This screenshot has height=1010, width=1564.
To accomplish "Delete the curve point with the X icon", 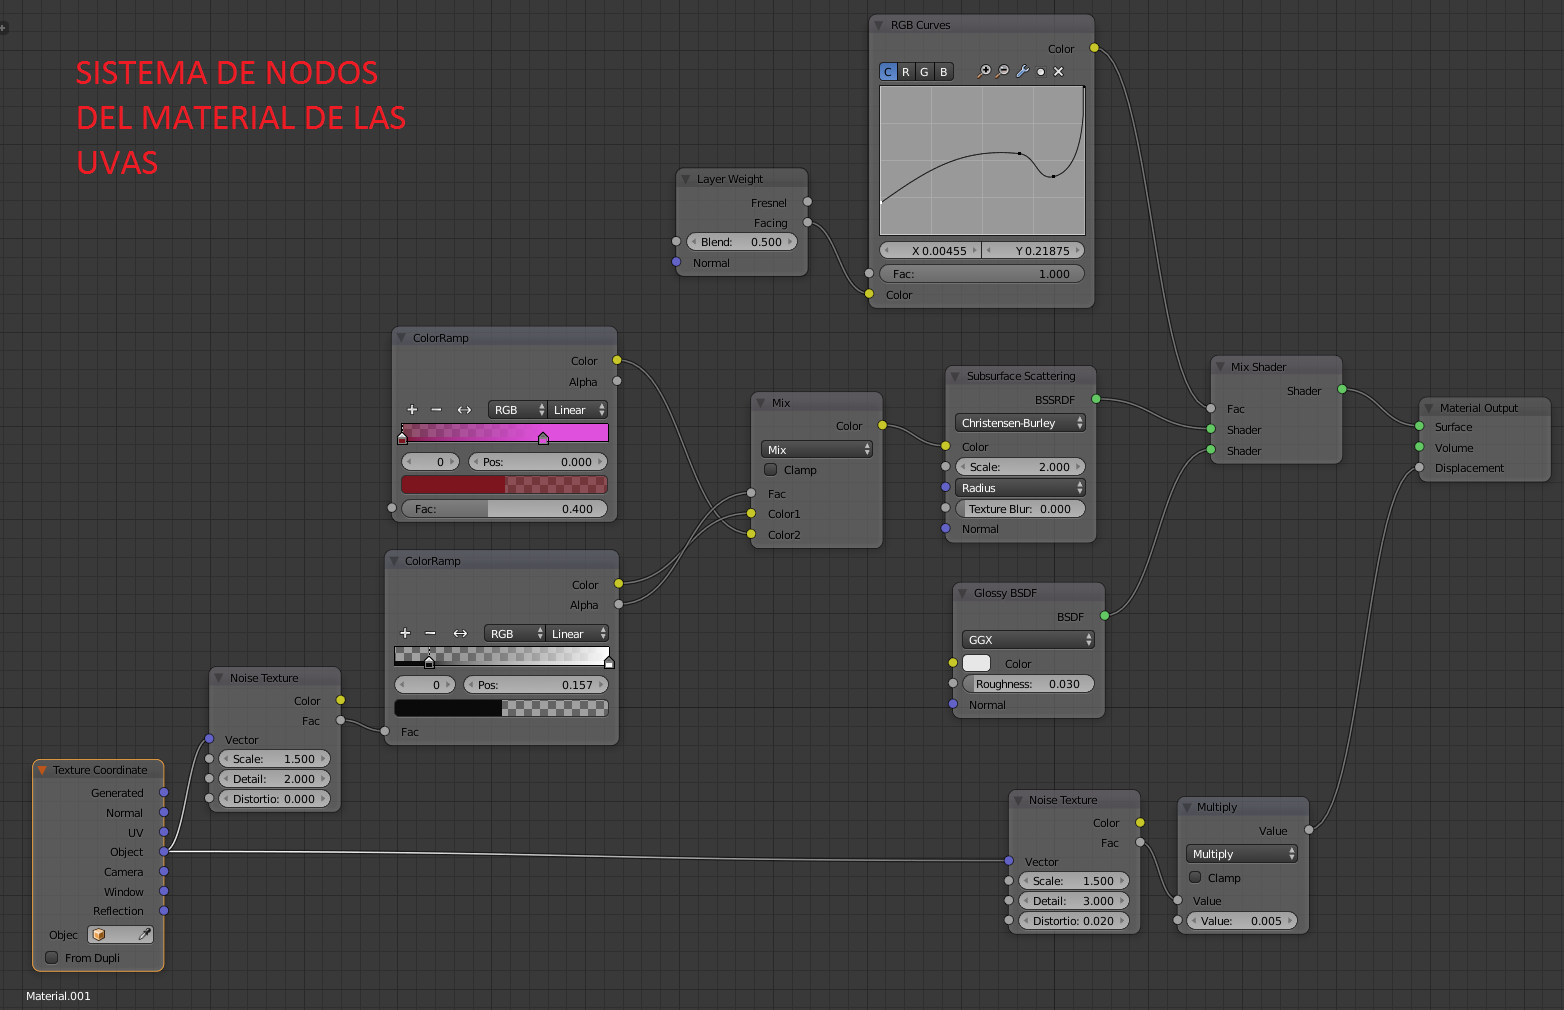I will pos(1058,72).
